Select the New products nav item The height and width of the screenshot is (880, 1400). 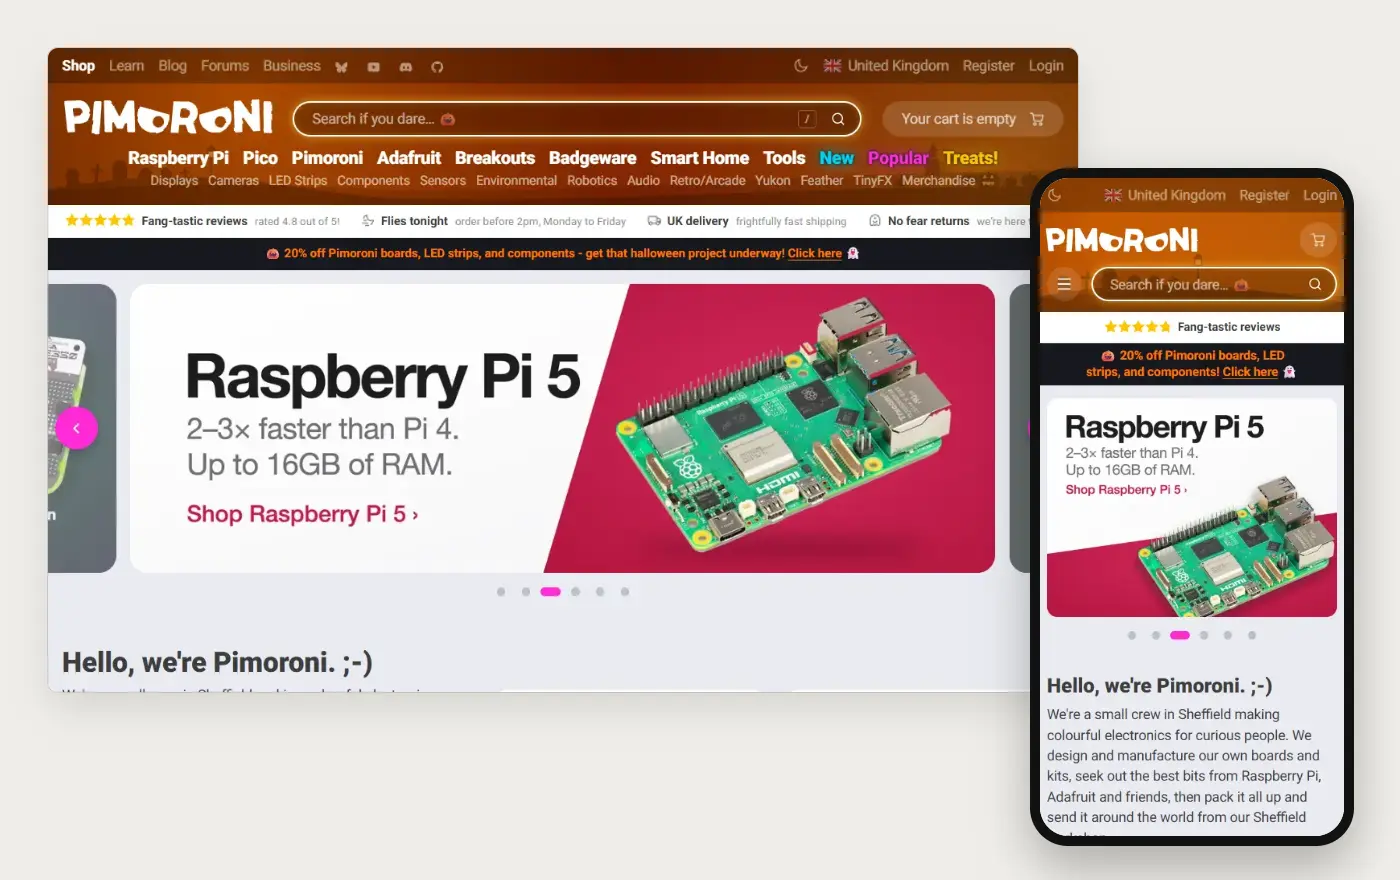tap(837, 158)
